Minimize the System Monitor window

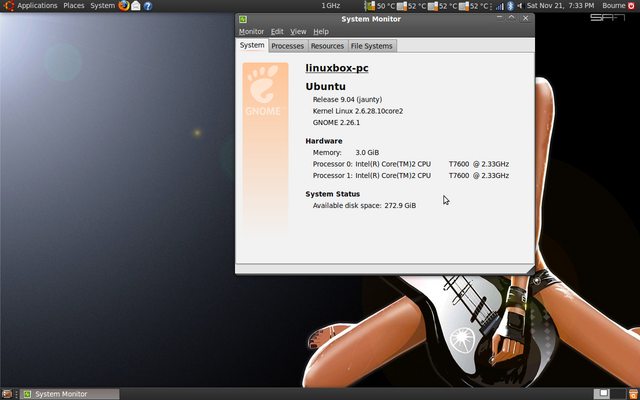(x=499, y=18)
